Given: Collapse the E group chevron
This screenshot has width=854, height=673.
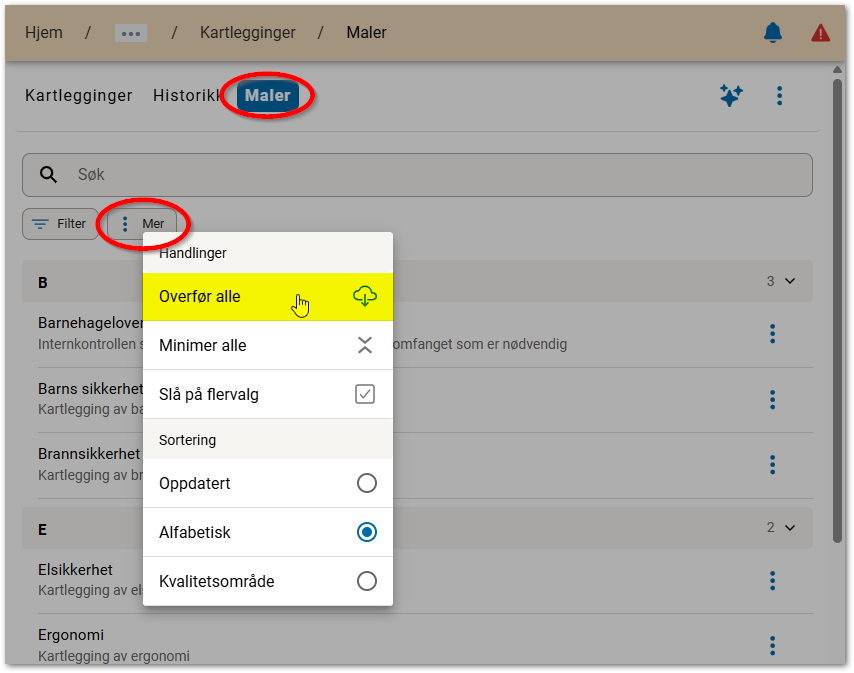Looking at the screenshot, I should [x=790, y=527].
